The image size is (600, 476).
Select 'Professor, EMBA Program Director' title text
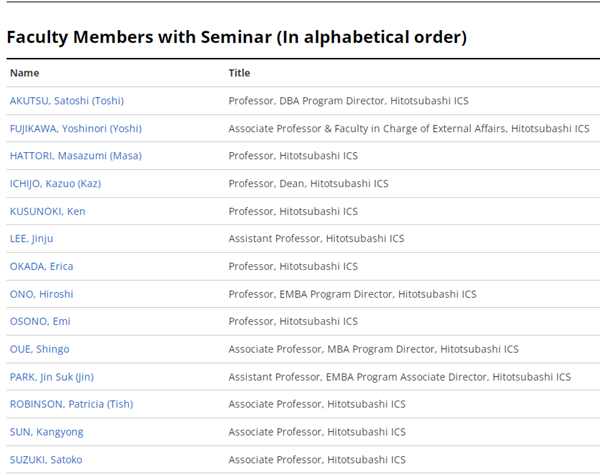[352, 294]
